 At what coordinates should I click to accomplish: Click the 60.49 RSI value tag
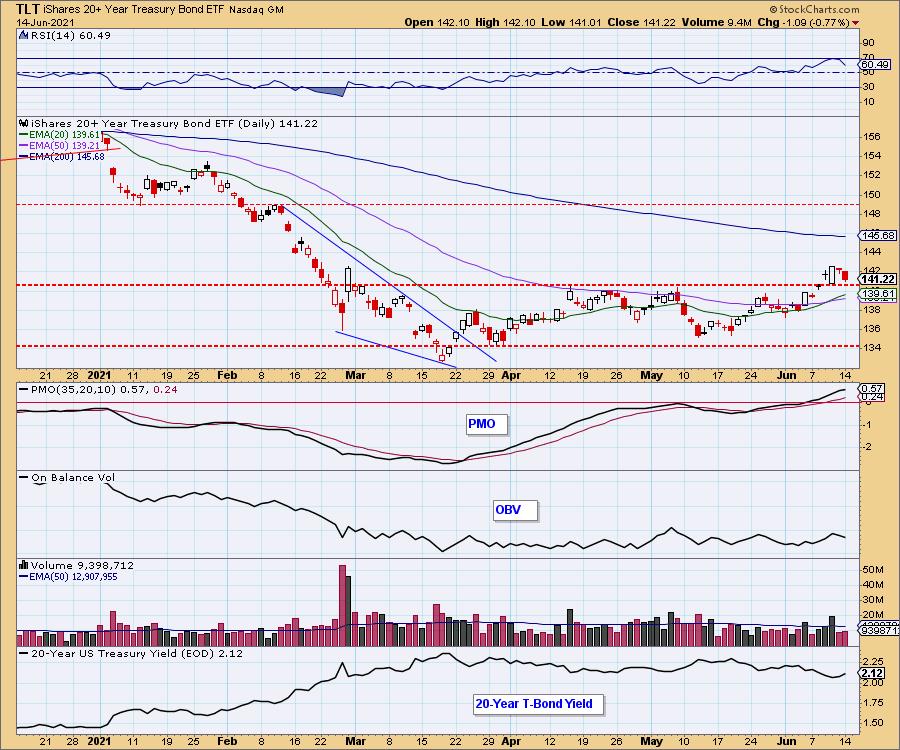pyautogui.click(x=876, y=65)
